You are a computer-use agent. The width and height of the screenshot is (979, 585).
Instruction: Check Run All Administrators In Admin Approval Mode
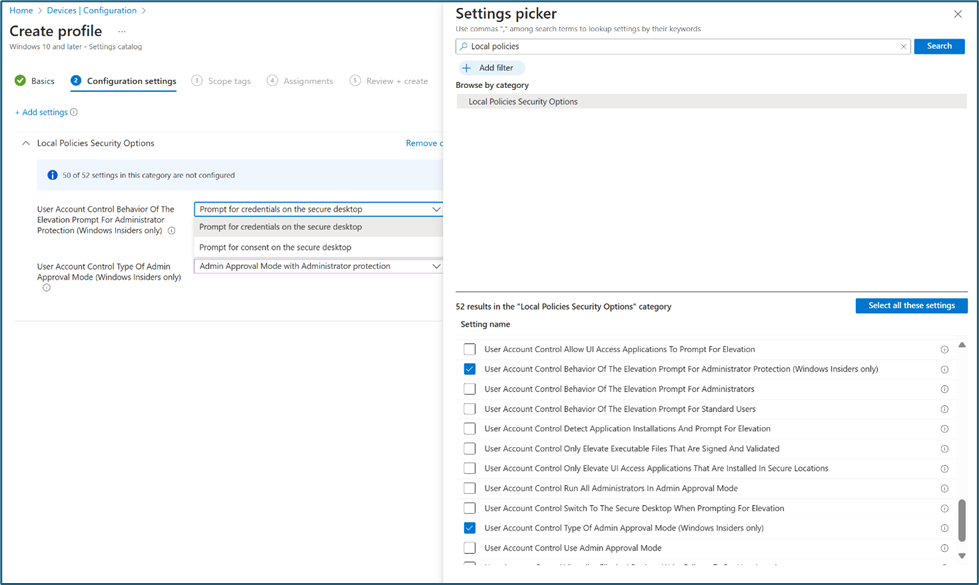tap(469, 488)
